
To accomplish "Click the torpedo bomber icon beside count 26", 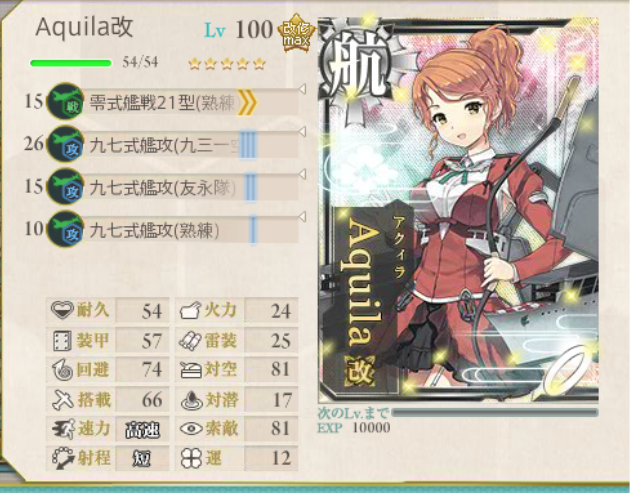I will 66,144.
